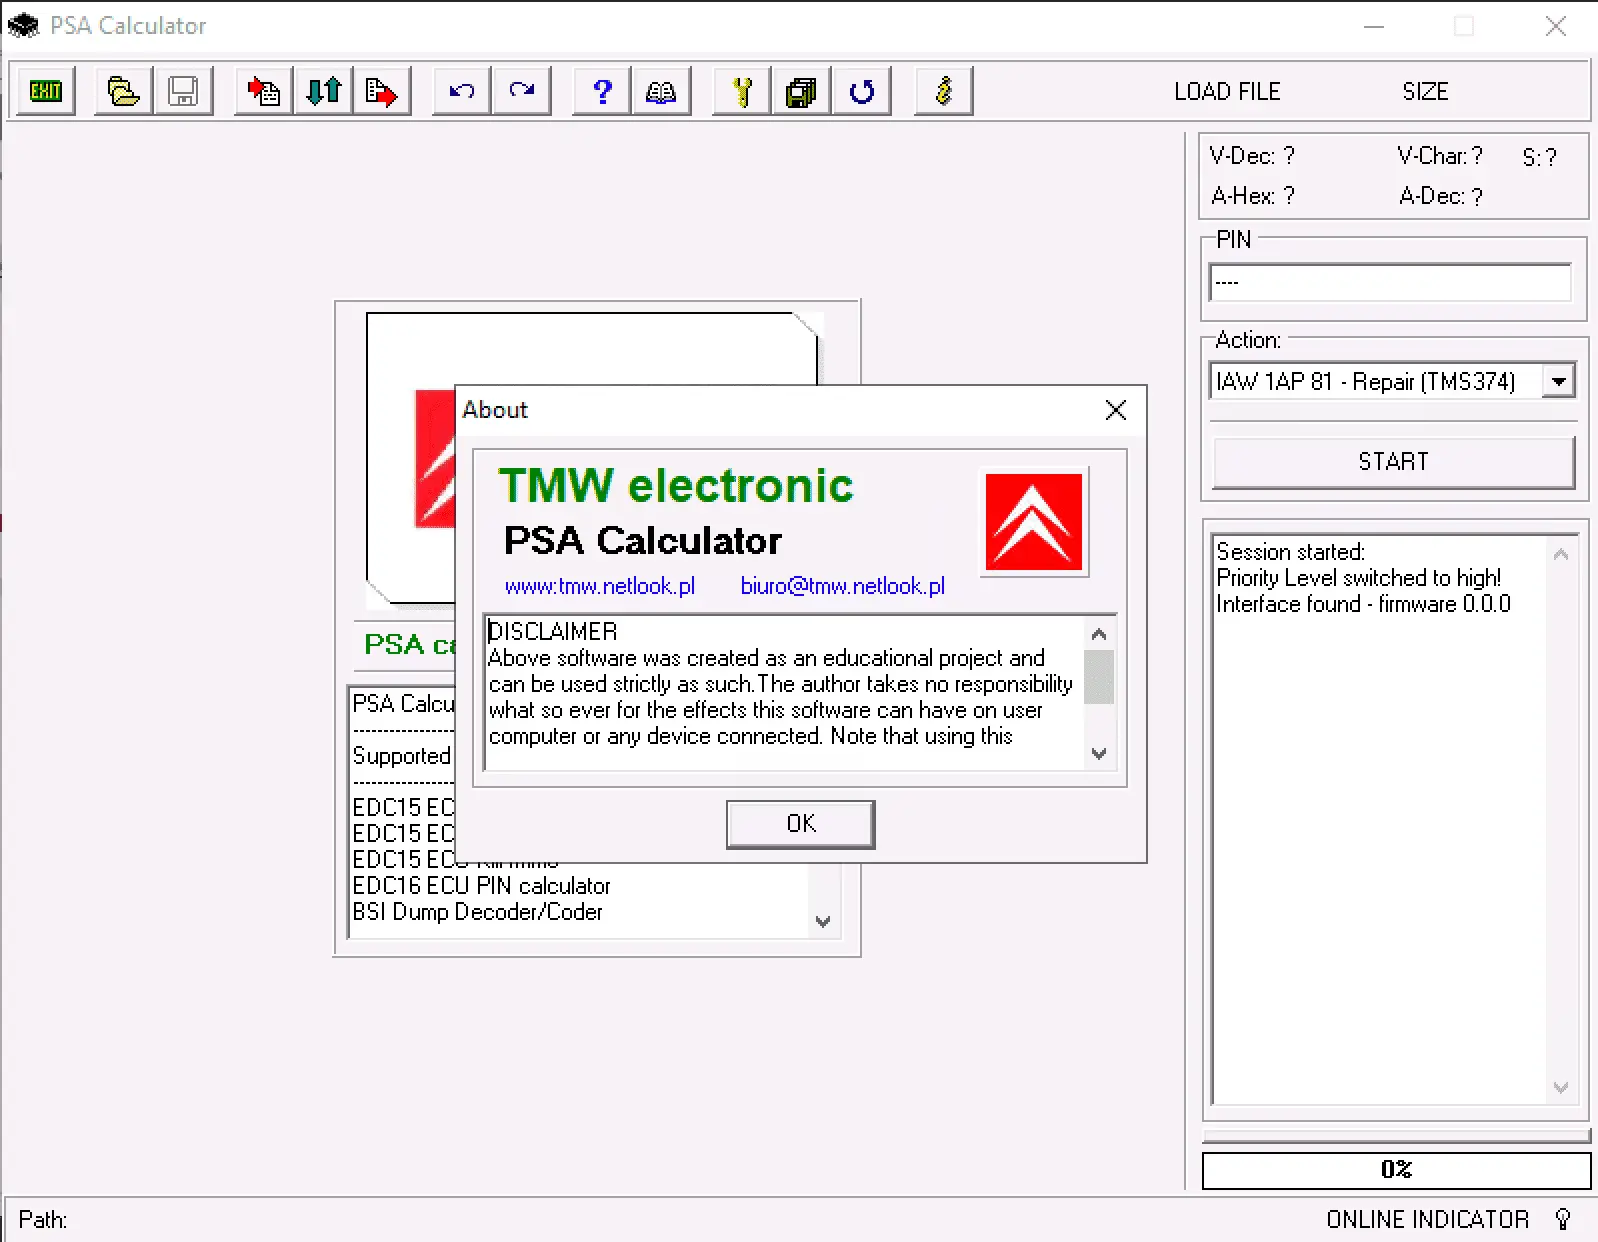
Task: Click the disclaimer scrollbar thumb
Action: 1099,677
